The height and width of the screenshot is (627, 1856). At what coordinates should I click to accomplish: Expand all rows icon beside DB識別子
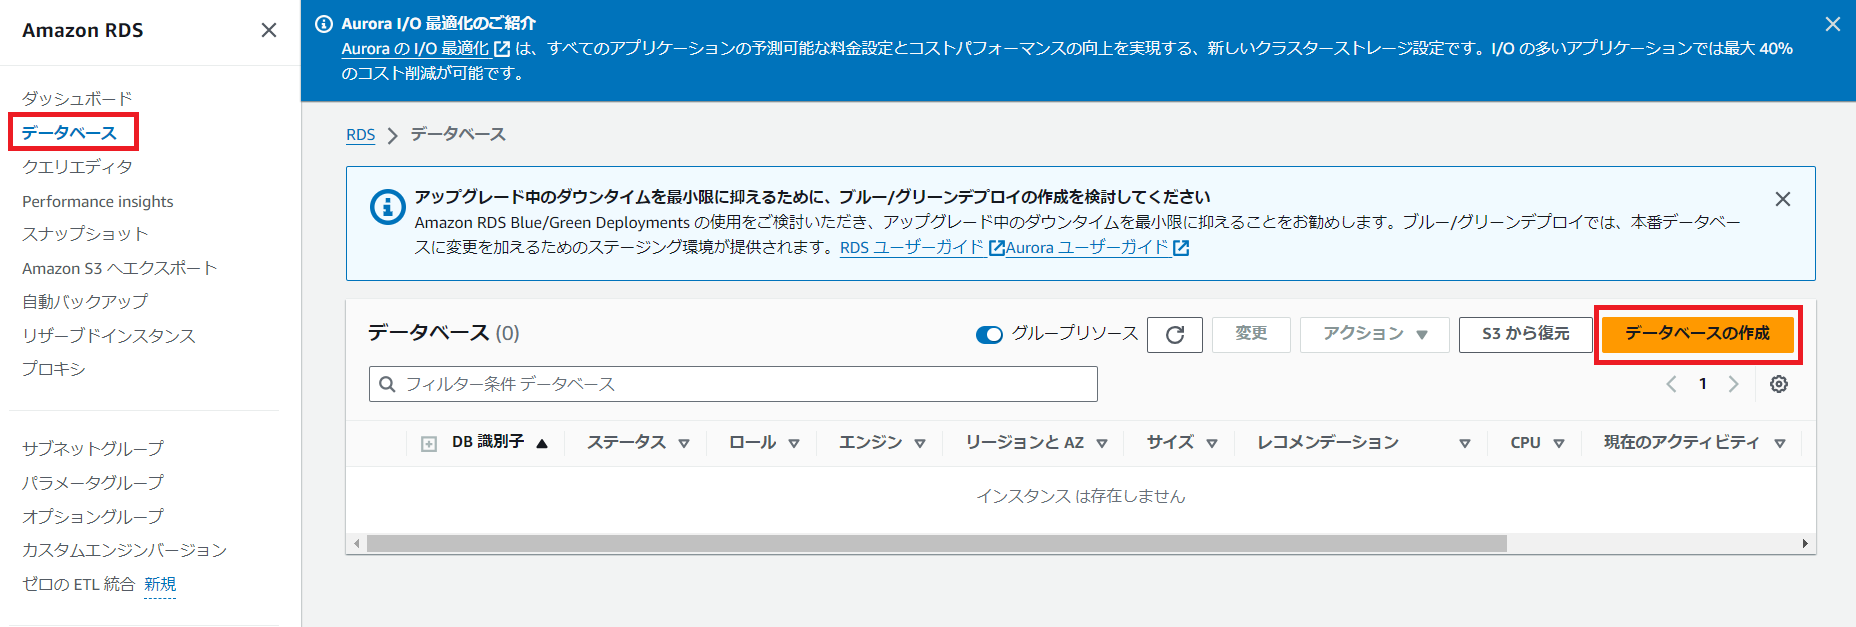pos(429,443)
